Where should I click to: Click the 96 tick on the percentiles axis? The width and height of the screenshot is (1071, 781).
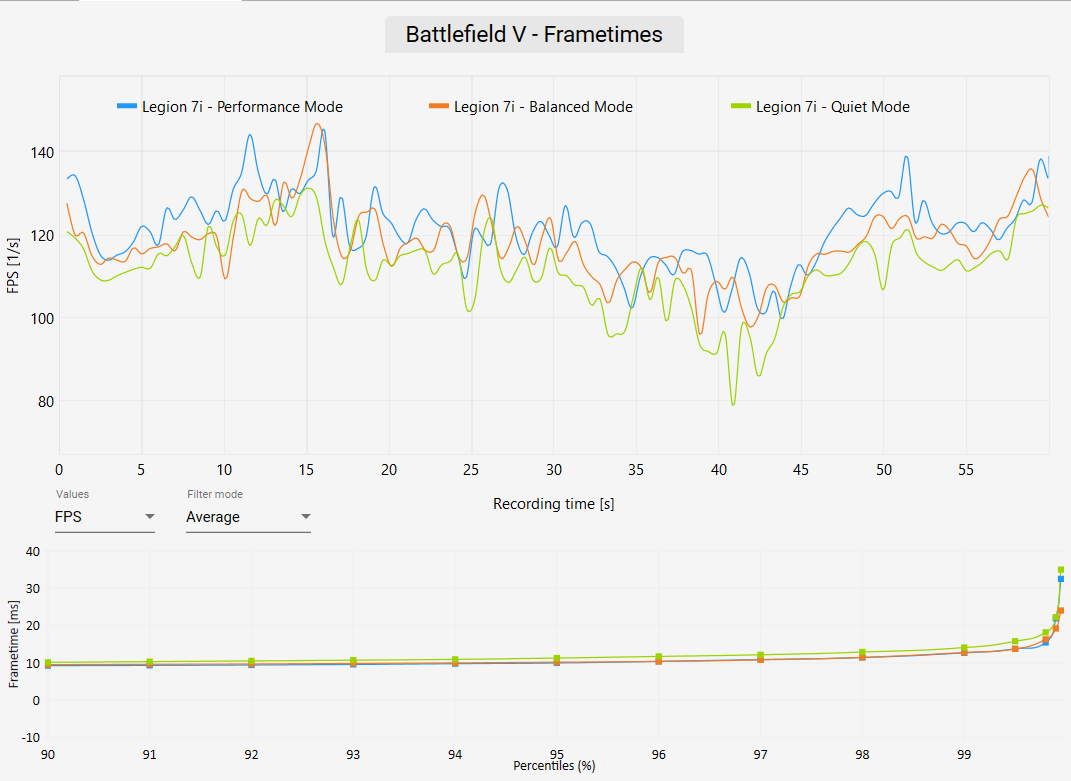click(658, 754)
